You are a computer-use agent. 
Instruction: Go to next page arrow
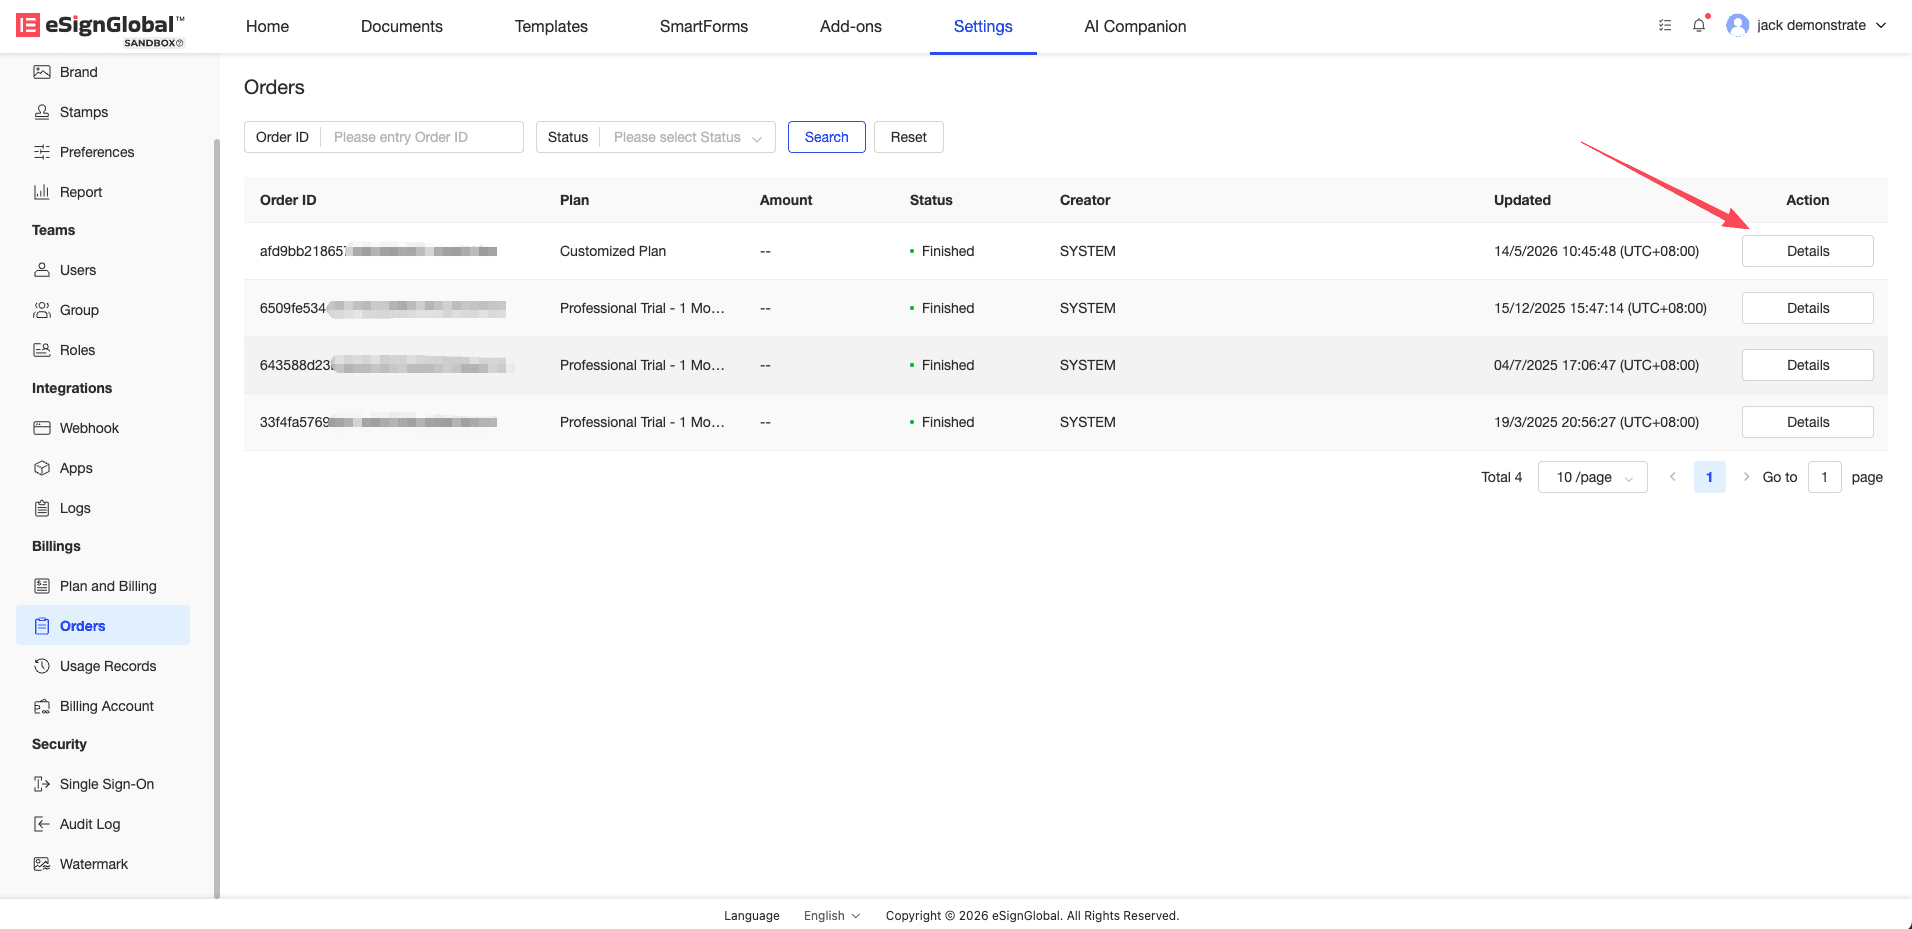[1746, 477]
